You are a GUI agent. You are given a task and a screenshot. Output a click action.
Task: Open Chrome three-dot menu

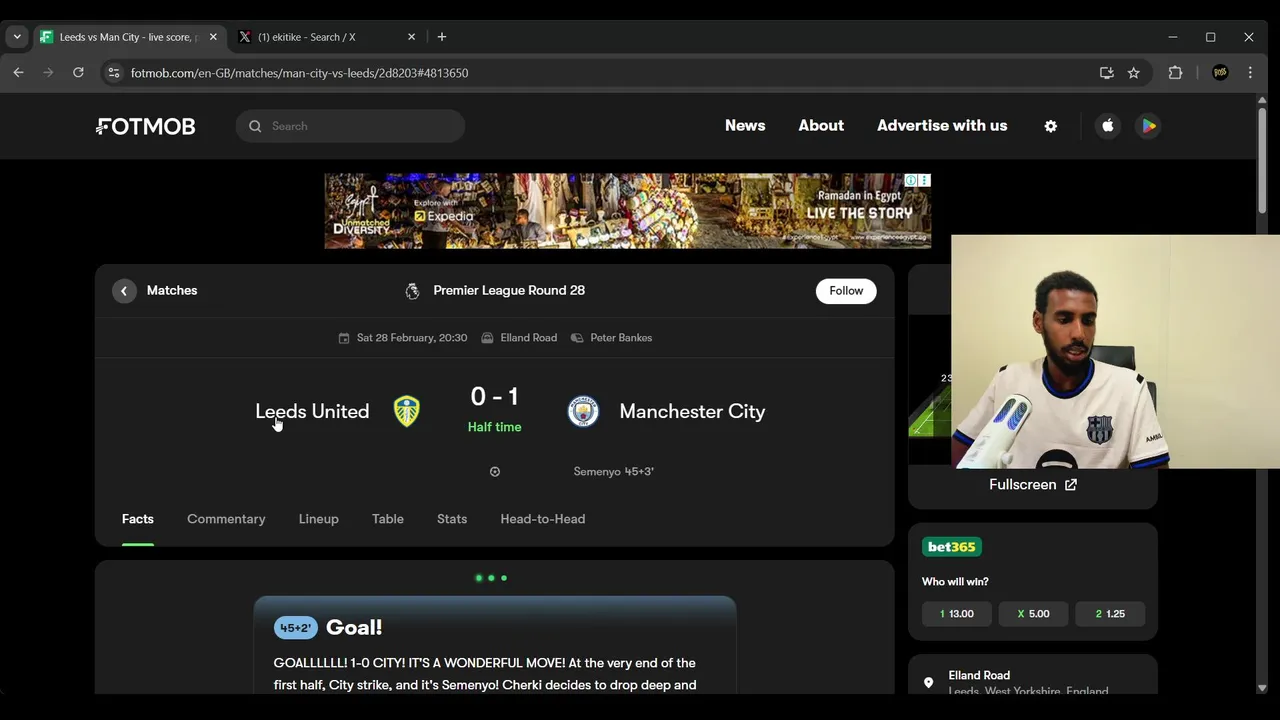point(1250,73)
